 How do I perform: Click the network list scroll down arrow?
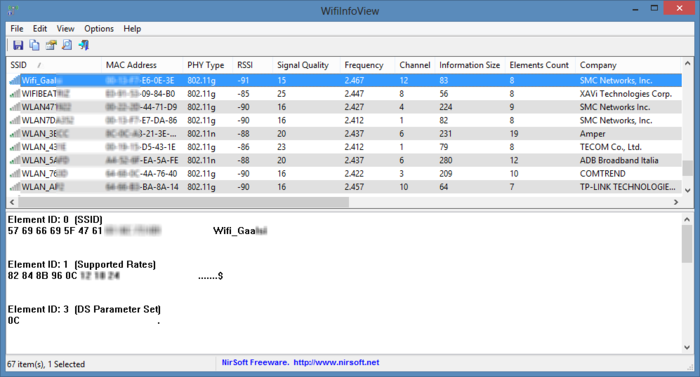pyautogui.click(x=688, y=190)
